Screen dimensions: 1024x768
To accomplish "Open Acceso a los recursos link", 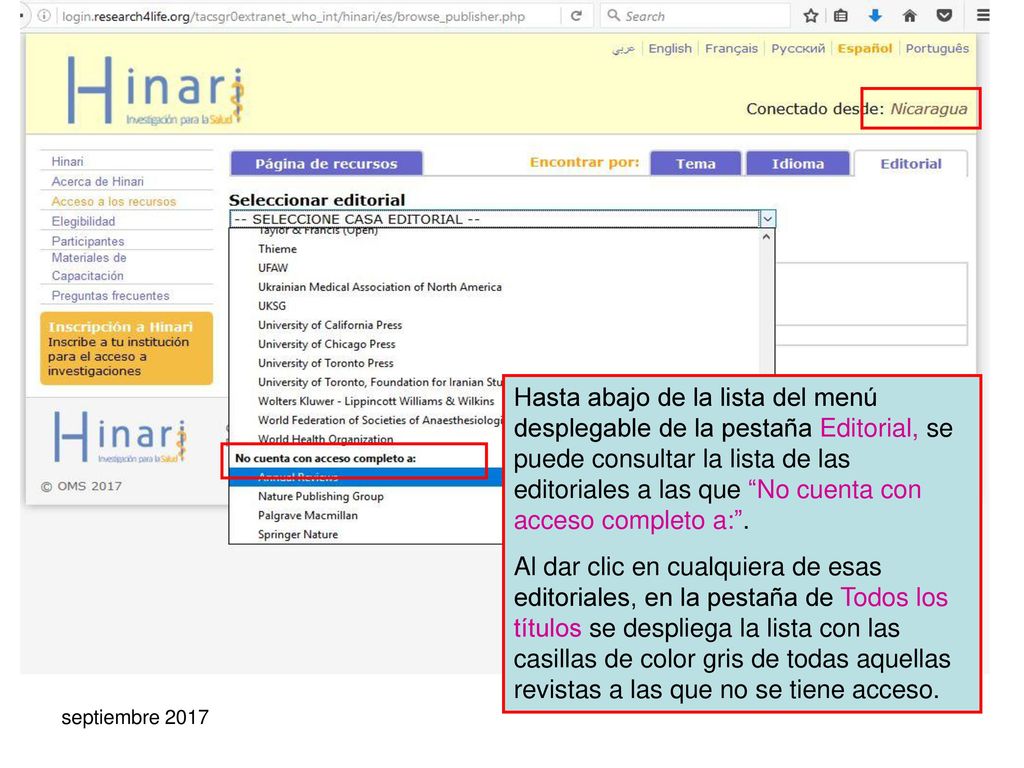I will [114, 202].
